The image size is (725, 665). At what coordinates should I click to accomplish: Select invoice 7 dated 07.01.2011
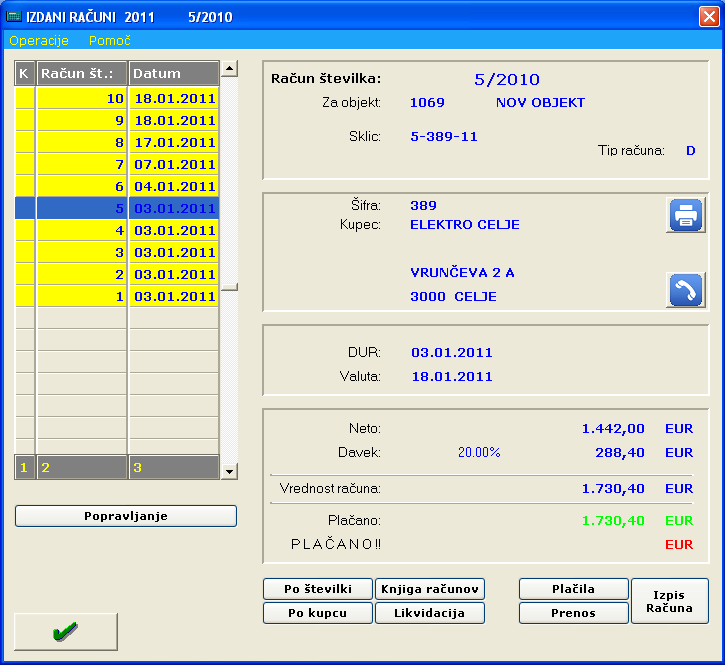[126, 165]
